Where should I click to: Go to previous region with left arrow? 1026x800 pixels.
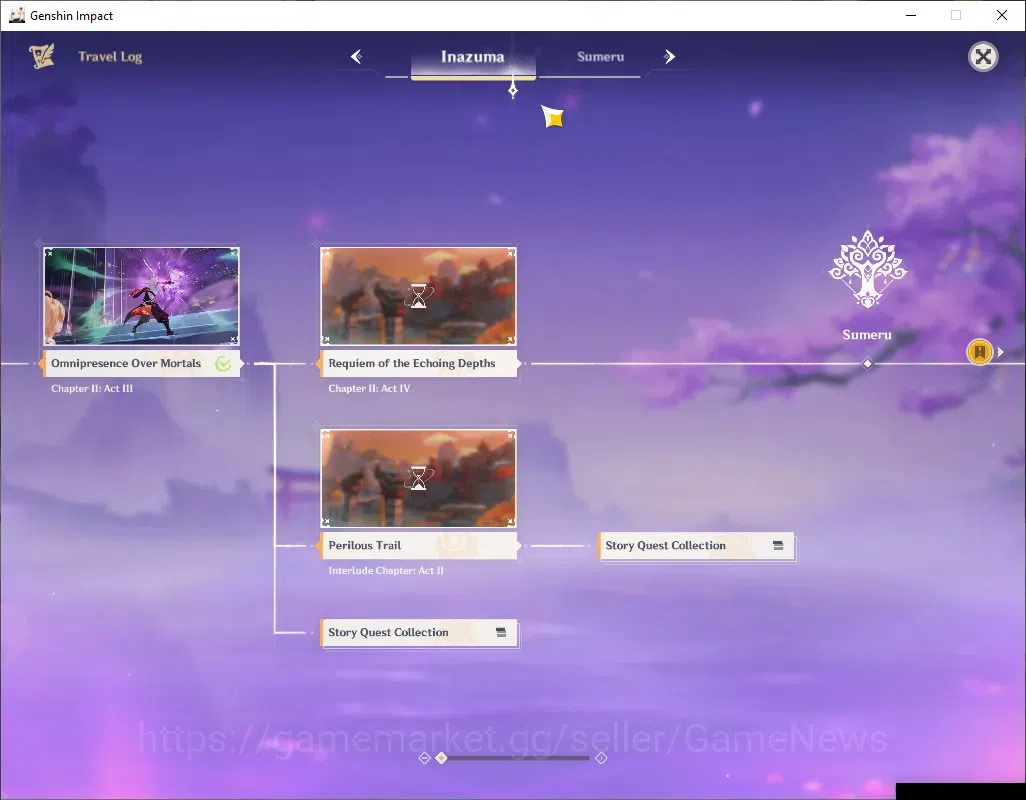click(x=357, y=57)
